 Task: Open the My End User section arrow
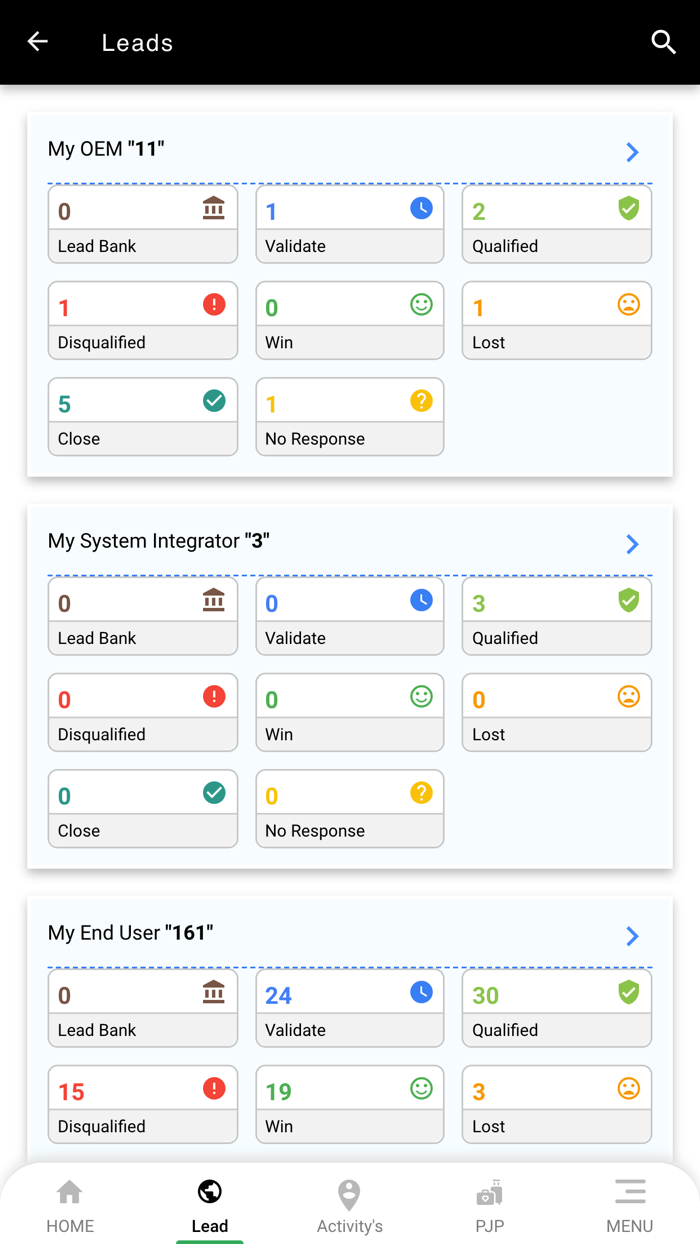click(x=632, y=936)
